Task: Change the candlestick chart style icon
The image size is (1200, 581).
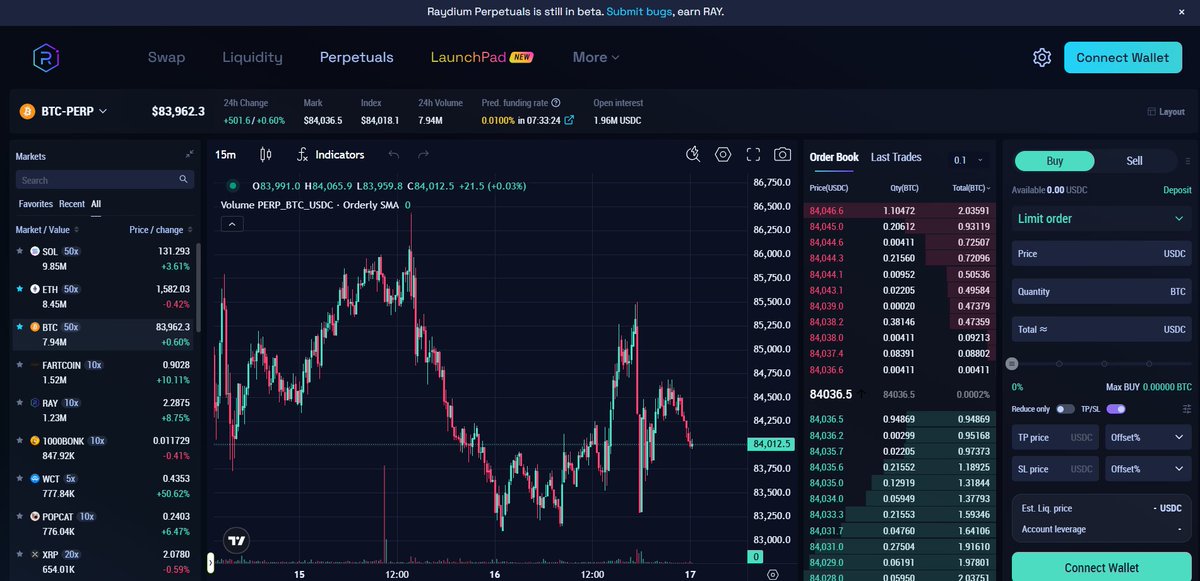Action: 265,154
